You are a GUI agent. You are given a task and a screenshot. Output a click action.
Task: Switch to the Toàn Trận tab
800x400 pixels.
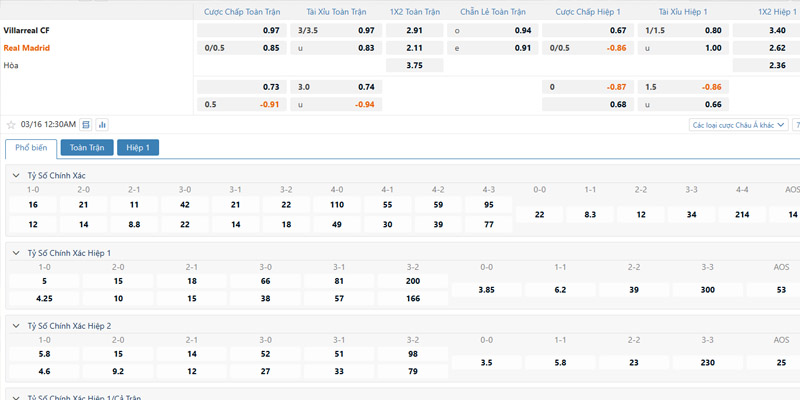coord(87,147)
